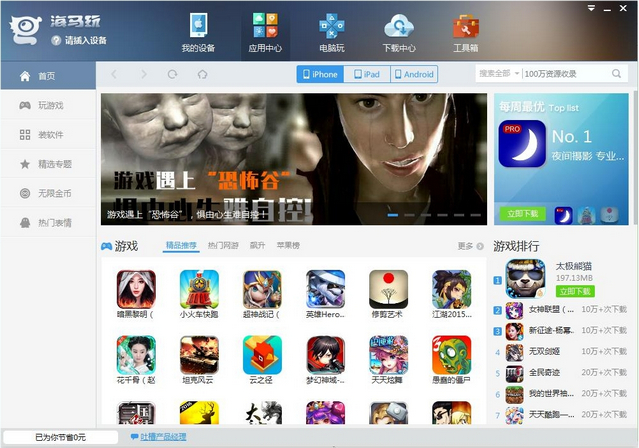Image resolution: width=639 pixels, height=448 pixels.
Task: Open 我的设备 (My Device) section
Action: tap(198, 33)
